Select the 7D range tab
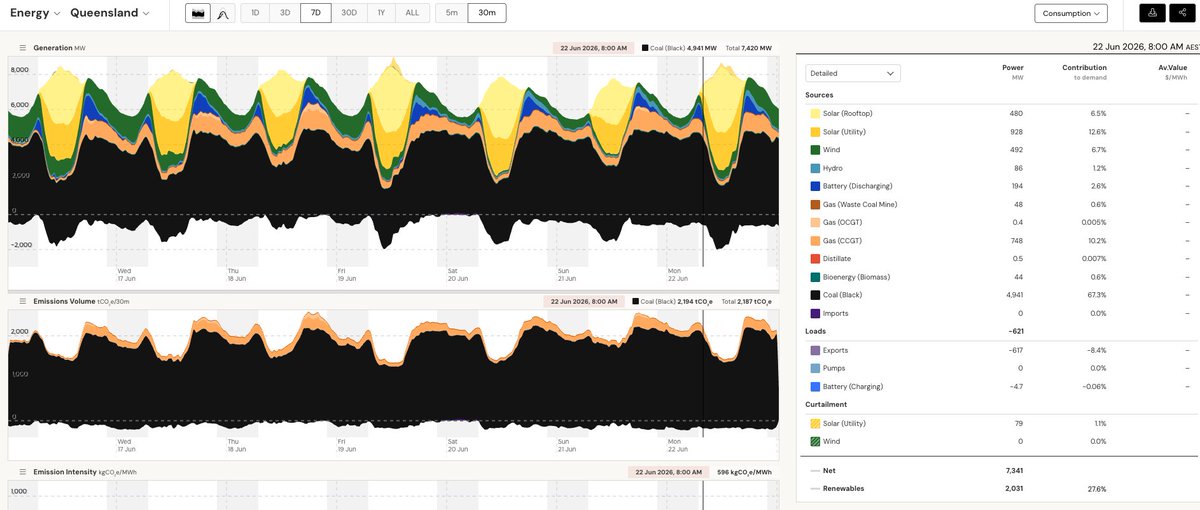Screen dimensions: 1200x510 [x=316, y=13]
